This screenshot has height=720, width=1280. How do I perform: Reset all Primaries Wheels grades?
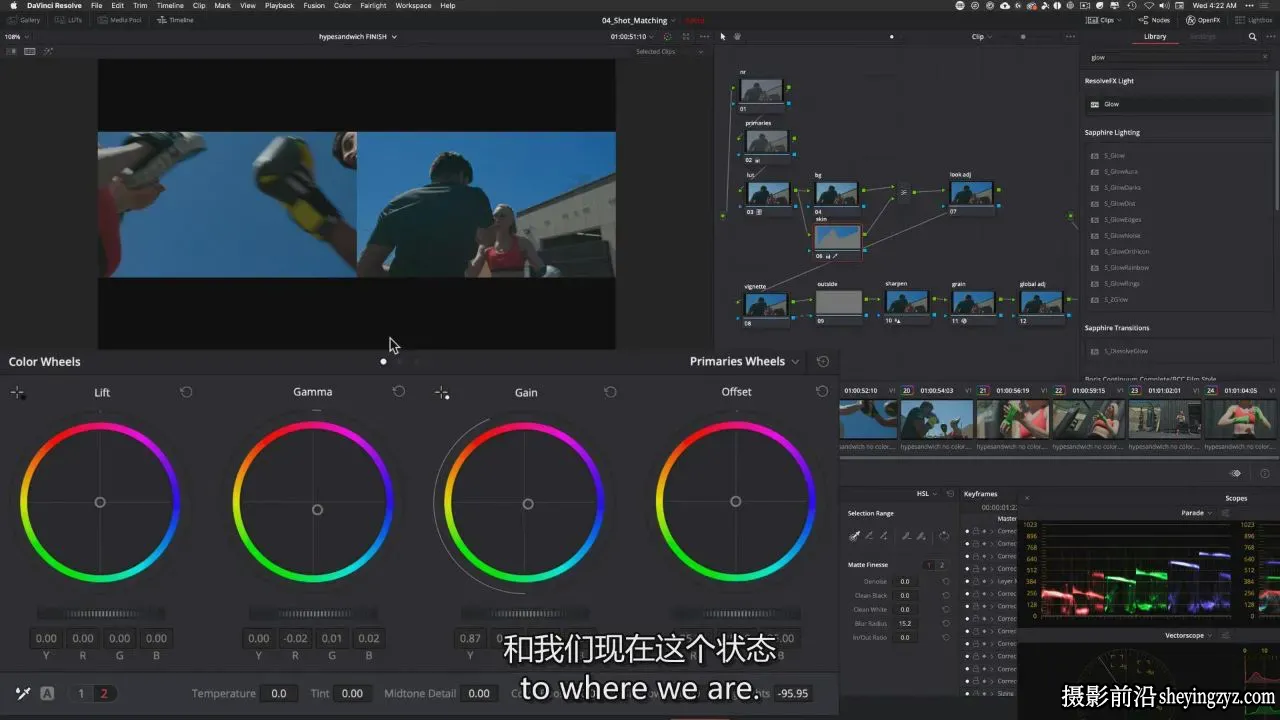pyautogui.click(x=823, y=361)
